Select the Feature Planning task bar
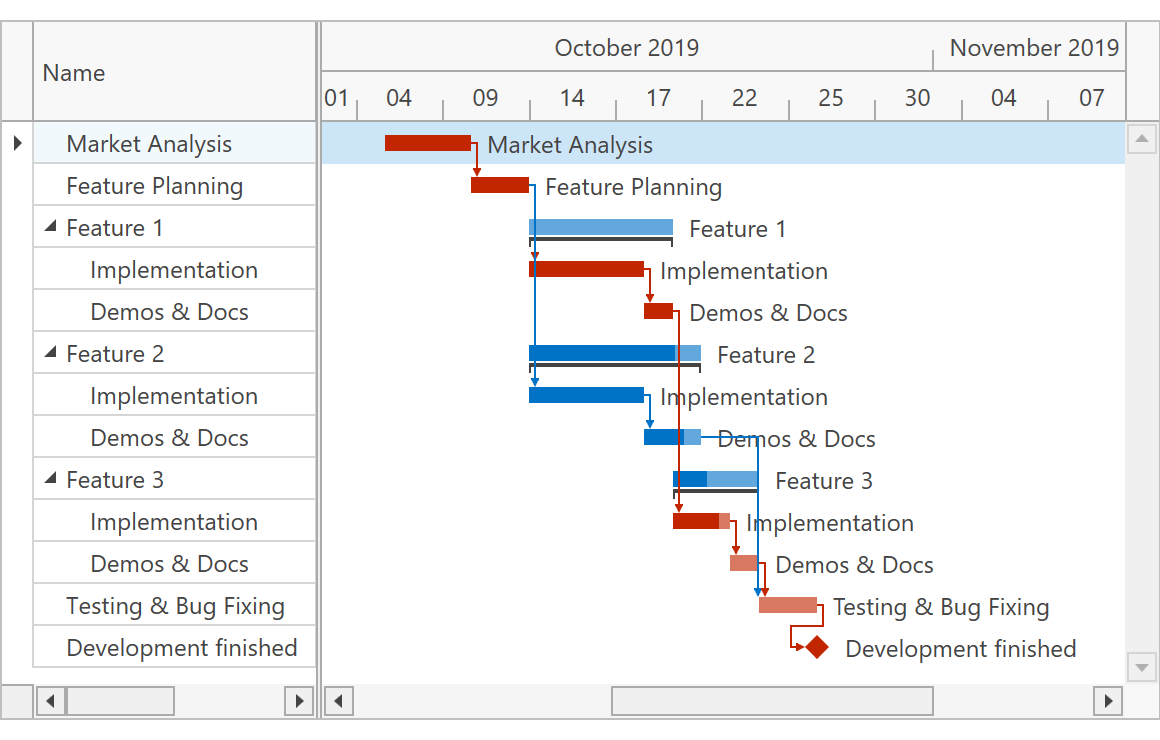The width and height of the screenshot is (1160, 740). click(x=499, y=185)
